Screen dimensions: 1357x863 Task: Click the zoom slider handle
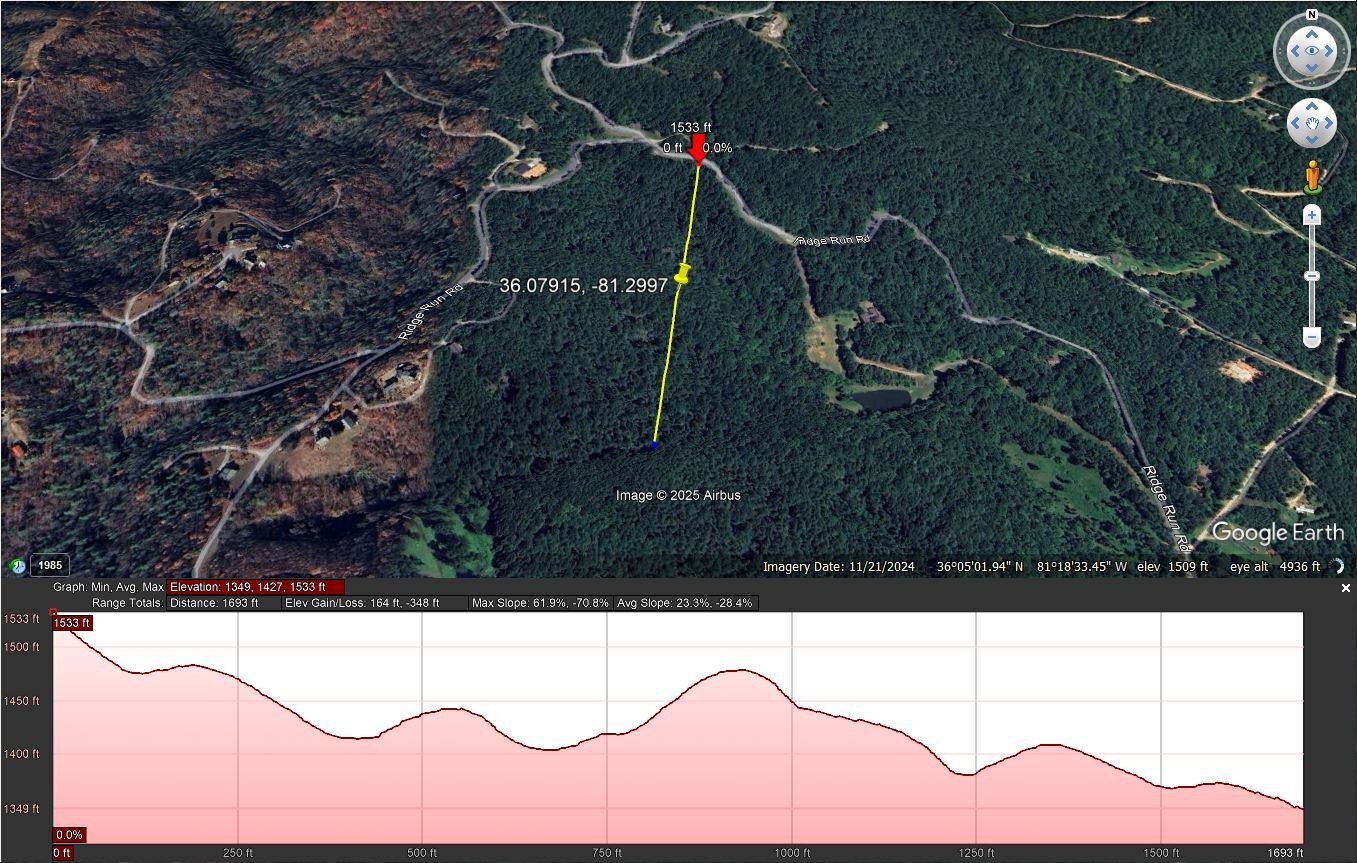1312,276
